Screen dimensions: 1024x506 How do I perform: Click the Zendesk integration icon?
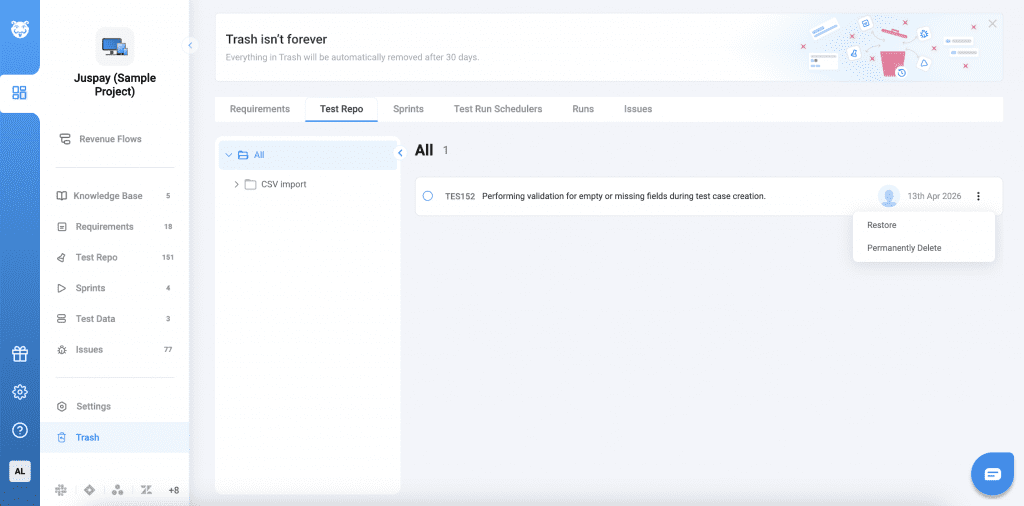coord(146,490)
